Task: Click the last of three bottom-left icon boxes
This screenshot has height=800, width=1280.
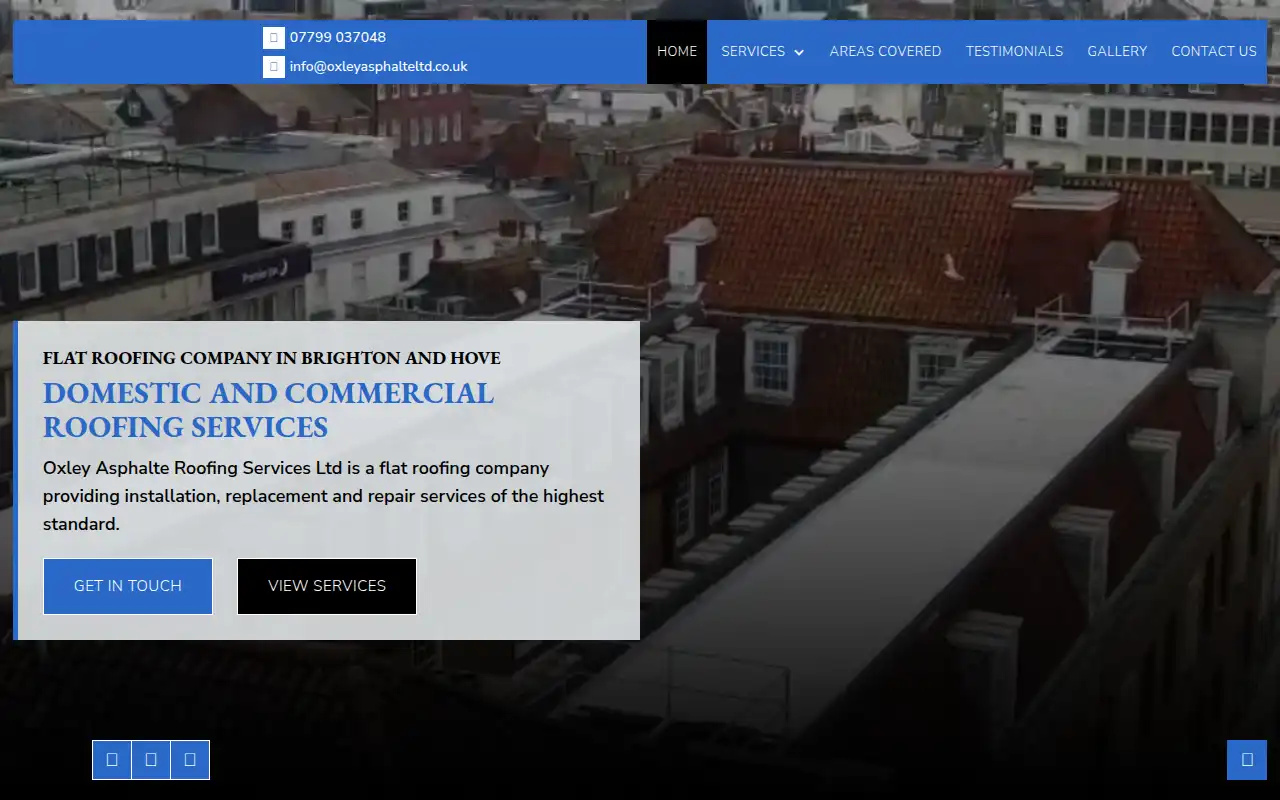Action: (190, 760)
